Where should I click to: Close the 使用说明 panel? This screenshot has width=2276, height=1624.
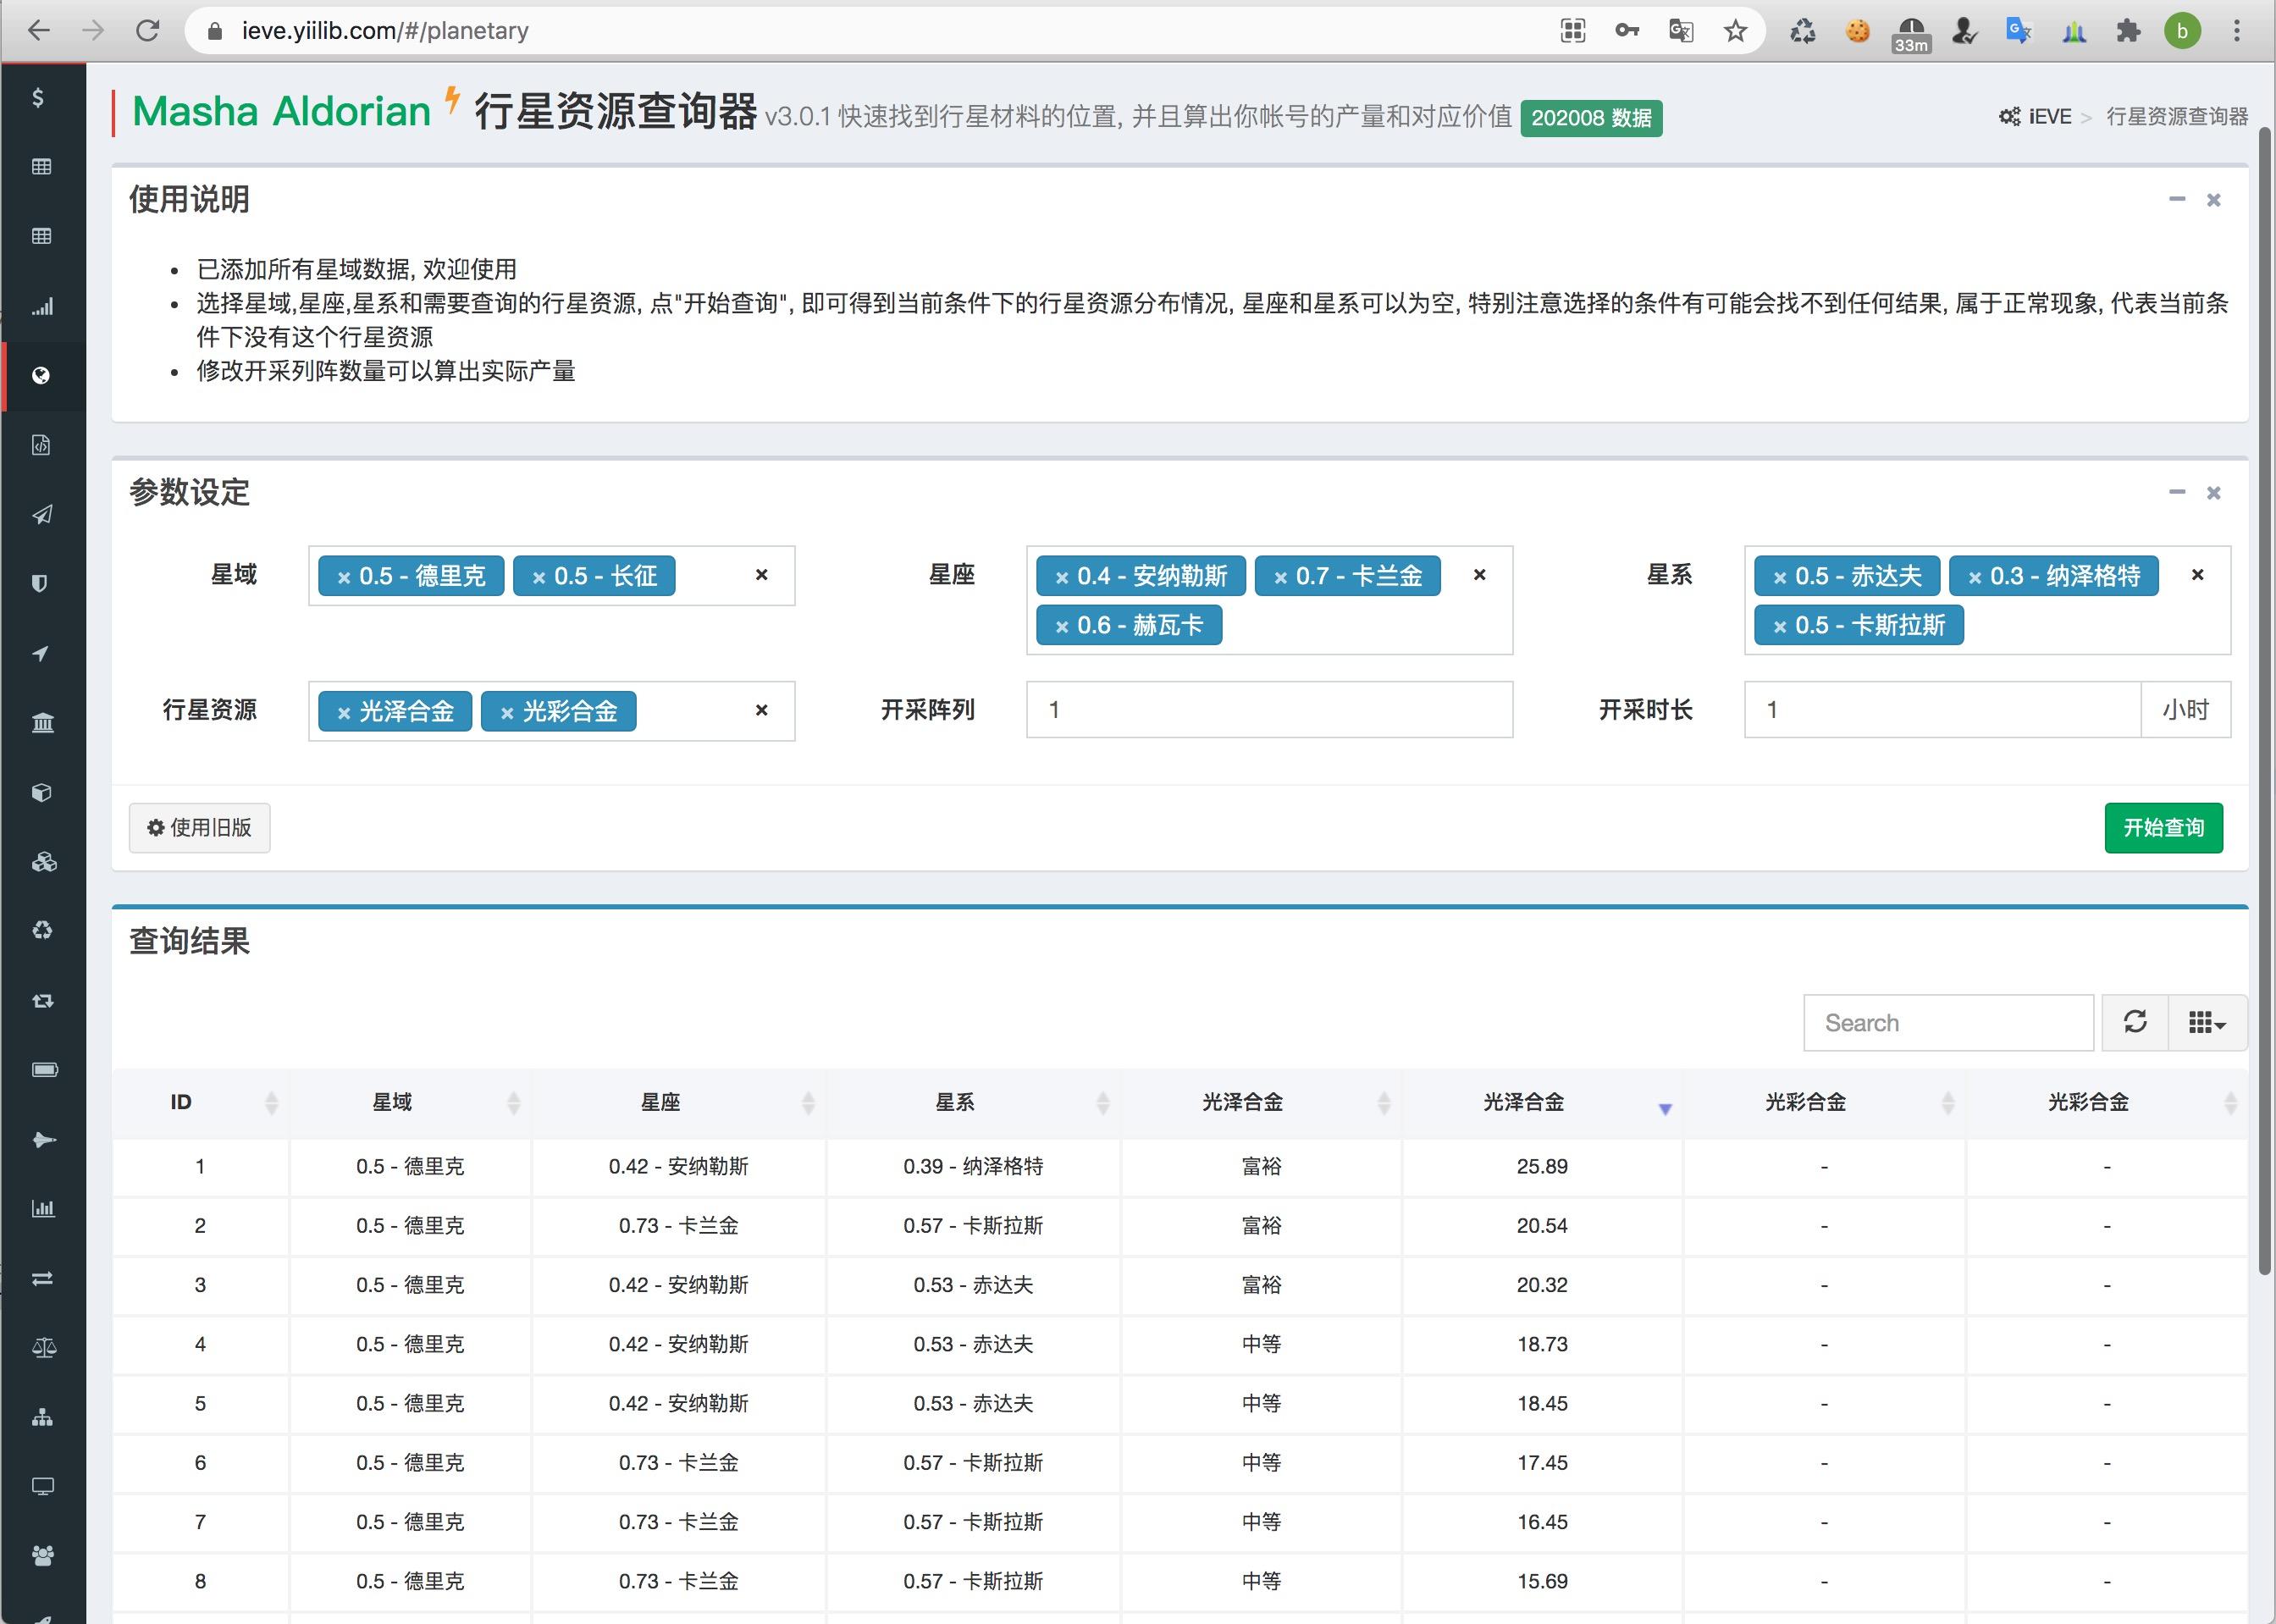coord(2213,200)
